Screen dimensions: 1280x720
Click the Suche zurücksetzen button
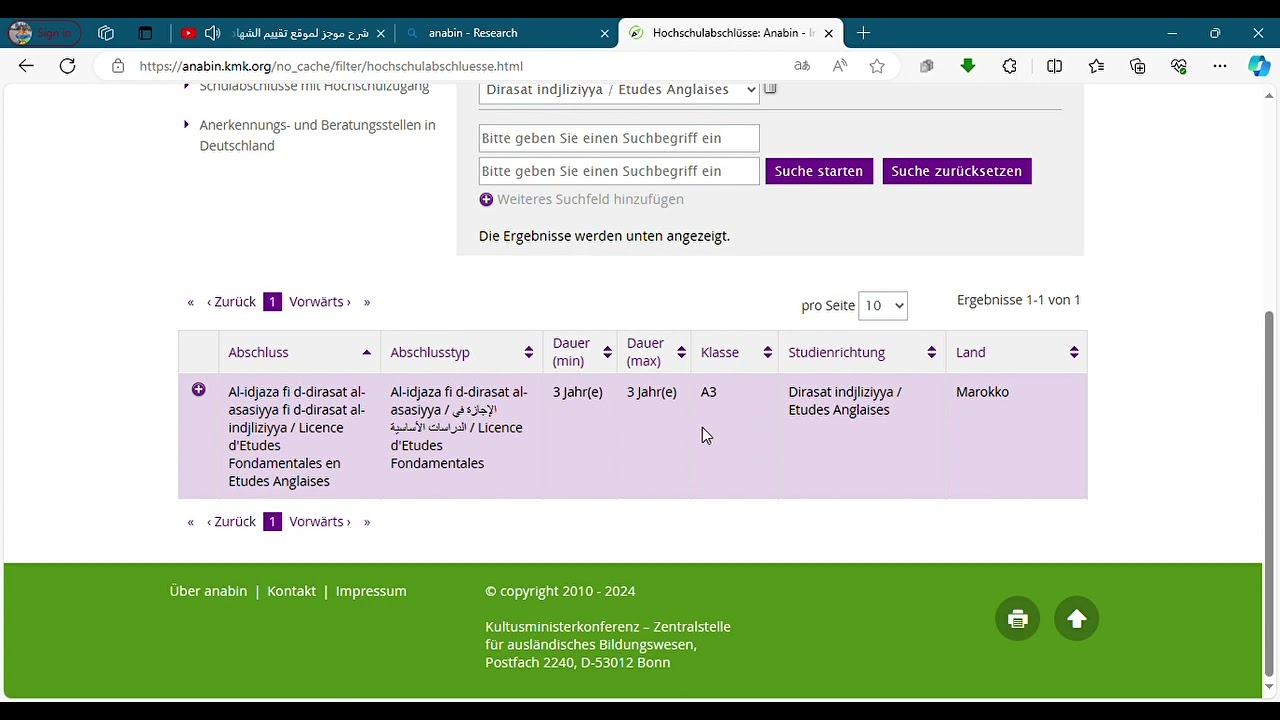tap(957, 171)
